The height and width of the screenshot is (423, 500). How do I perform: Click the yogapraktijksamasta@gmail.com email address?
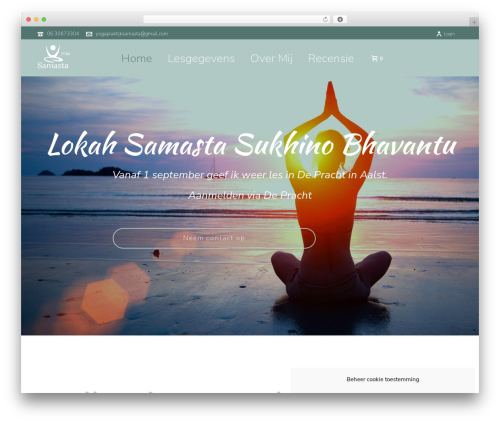(x=132, y=34)
